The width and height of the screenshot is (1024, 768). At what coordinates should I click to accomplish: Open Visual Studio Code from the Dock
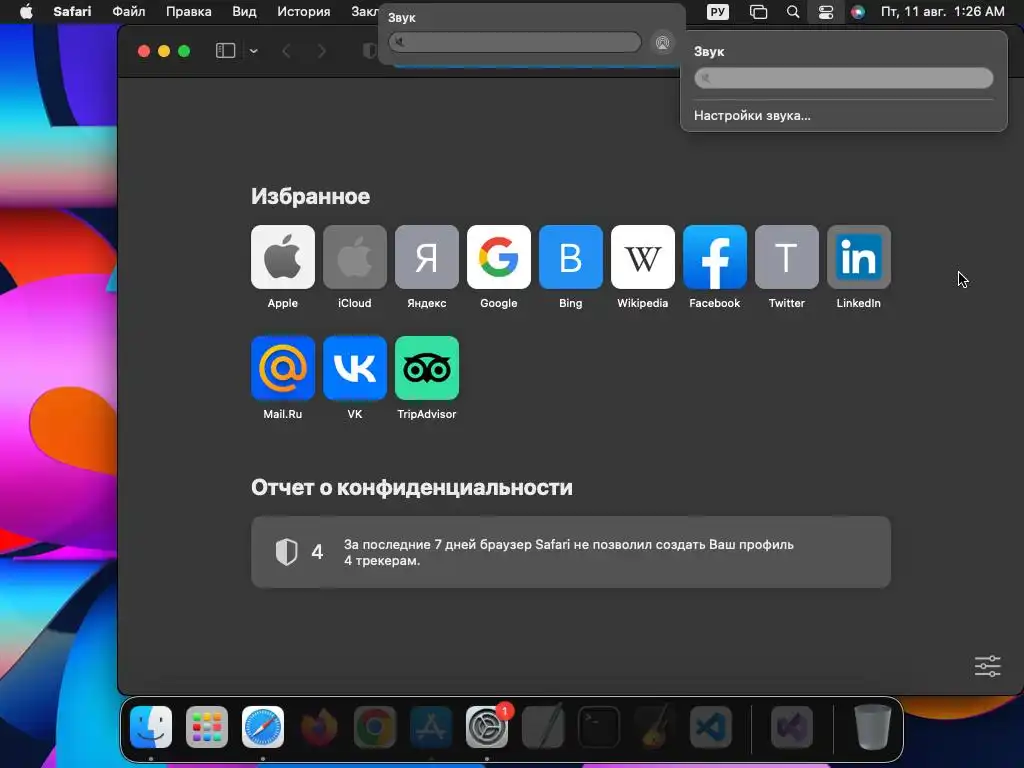tap(711, 727)
